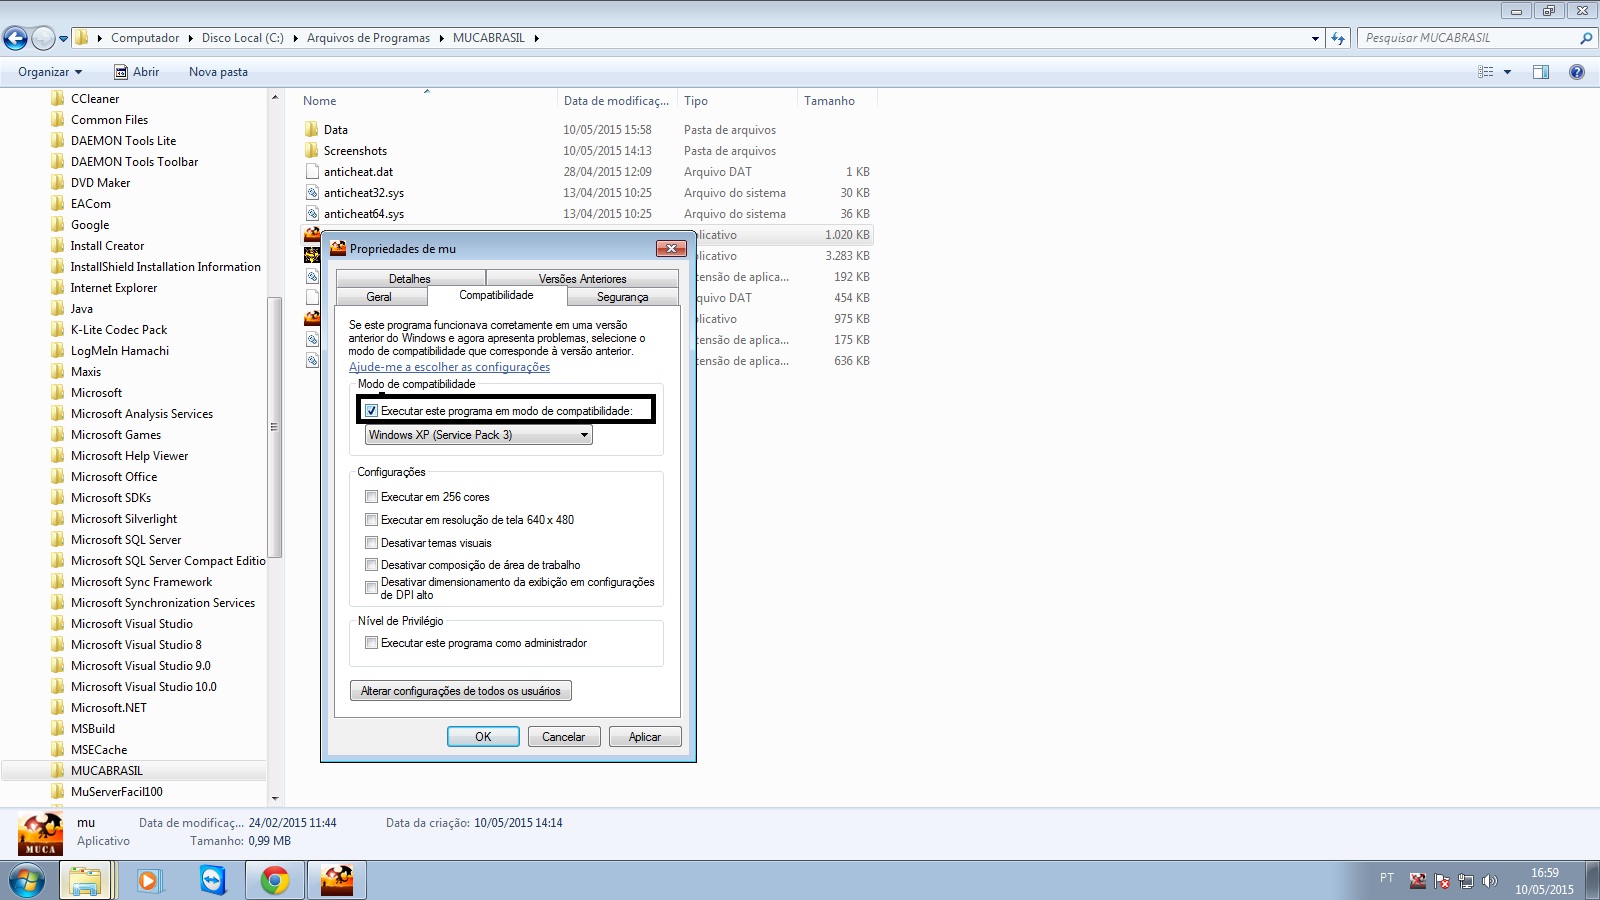Click the volume speaker tray icon
Screen dimensions: 1600x900
[x=1490, y=881]
